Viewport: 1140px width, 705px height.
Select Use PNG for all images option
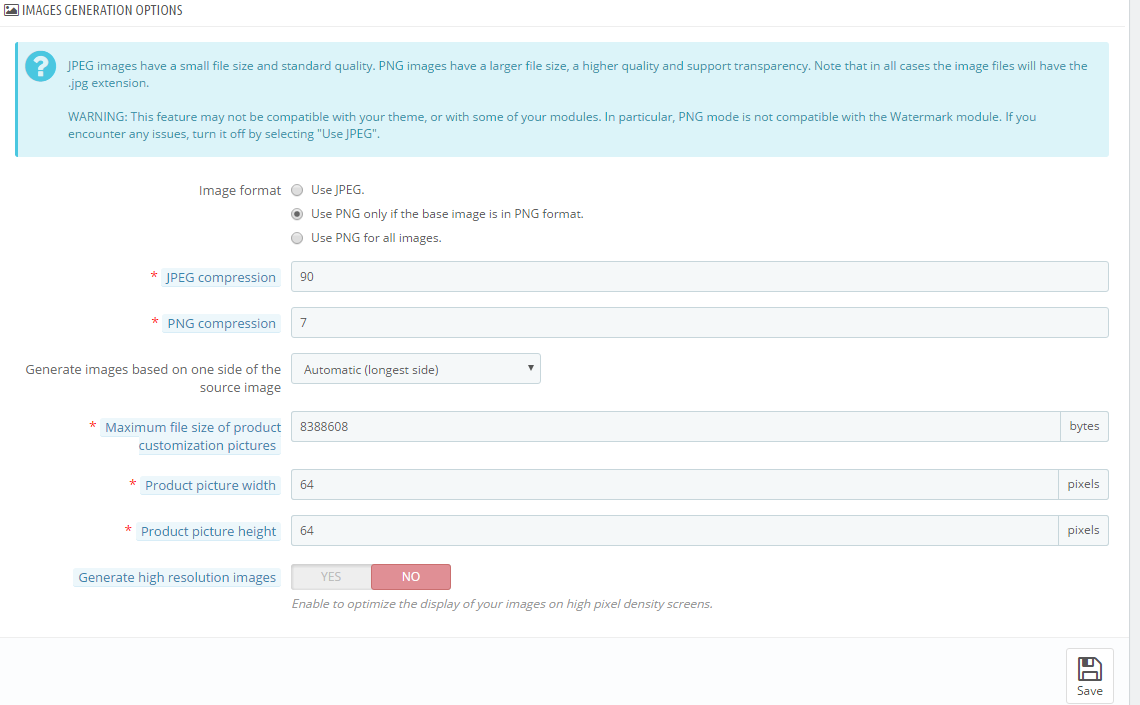pyautogui.click(x=297, y=238)
